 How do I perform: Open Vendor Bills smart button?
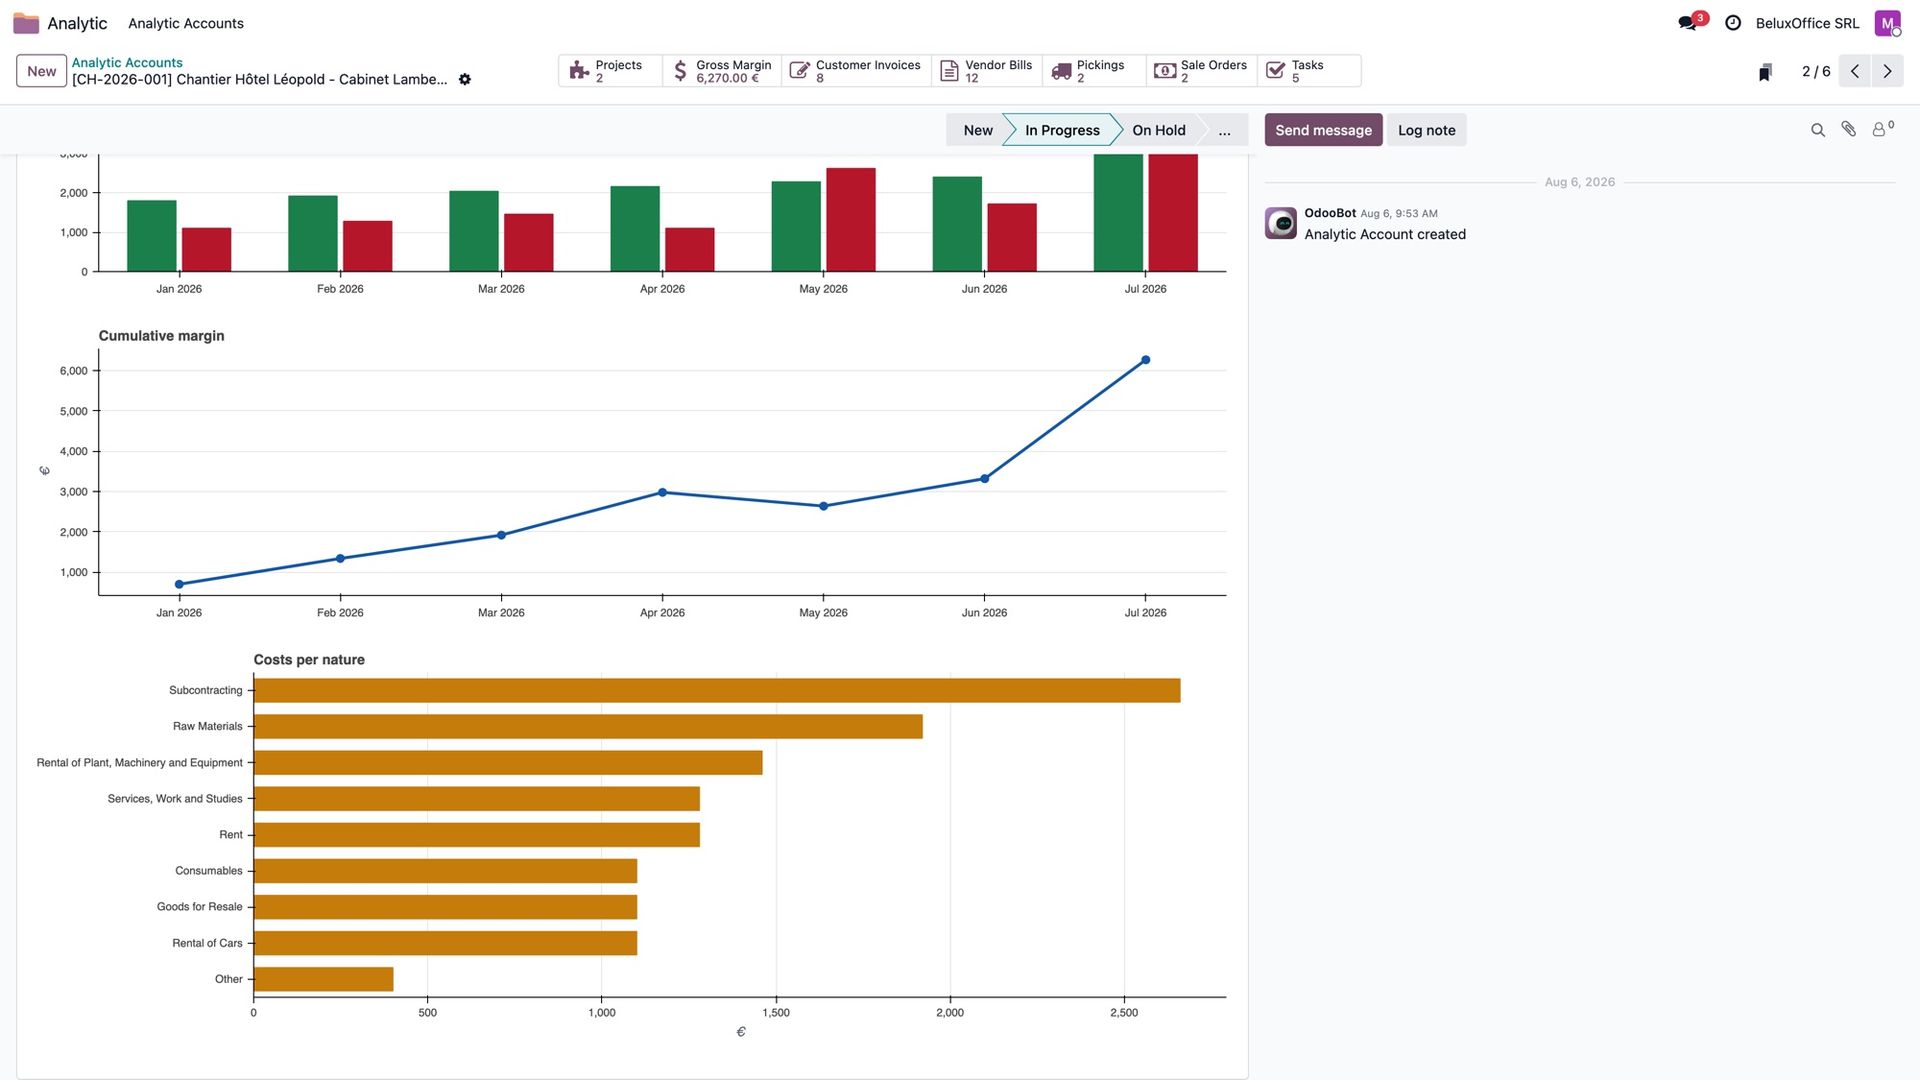[x=987, y=71]
